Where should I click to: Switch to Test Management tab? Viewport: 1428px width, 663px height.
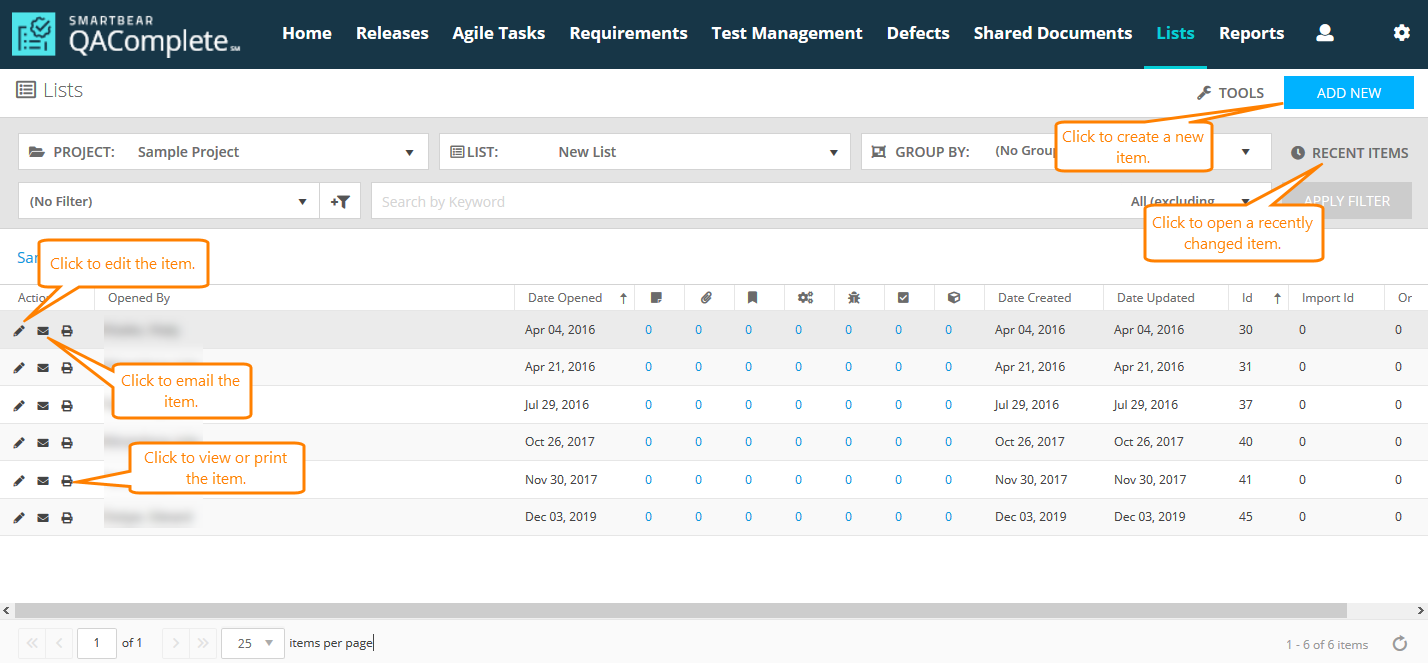(786, 33)
